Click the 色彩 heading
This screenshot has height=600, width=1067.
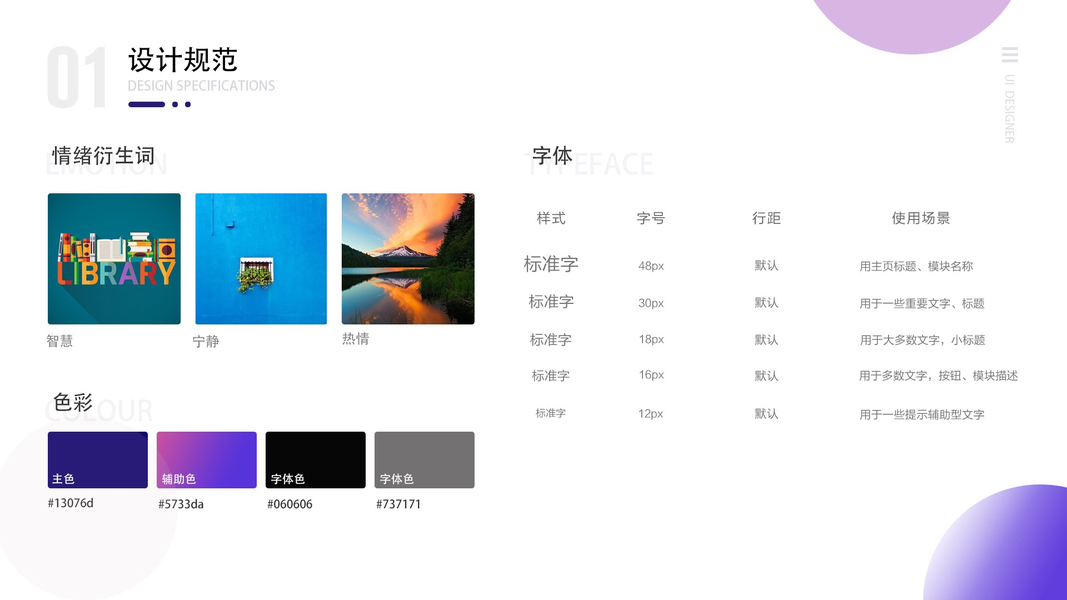(x=73, y=402)
